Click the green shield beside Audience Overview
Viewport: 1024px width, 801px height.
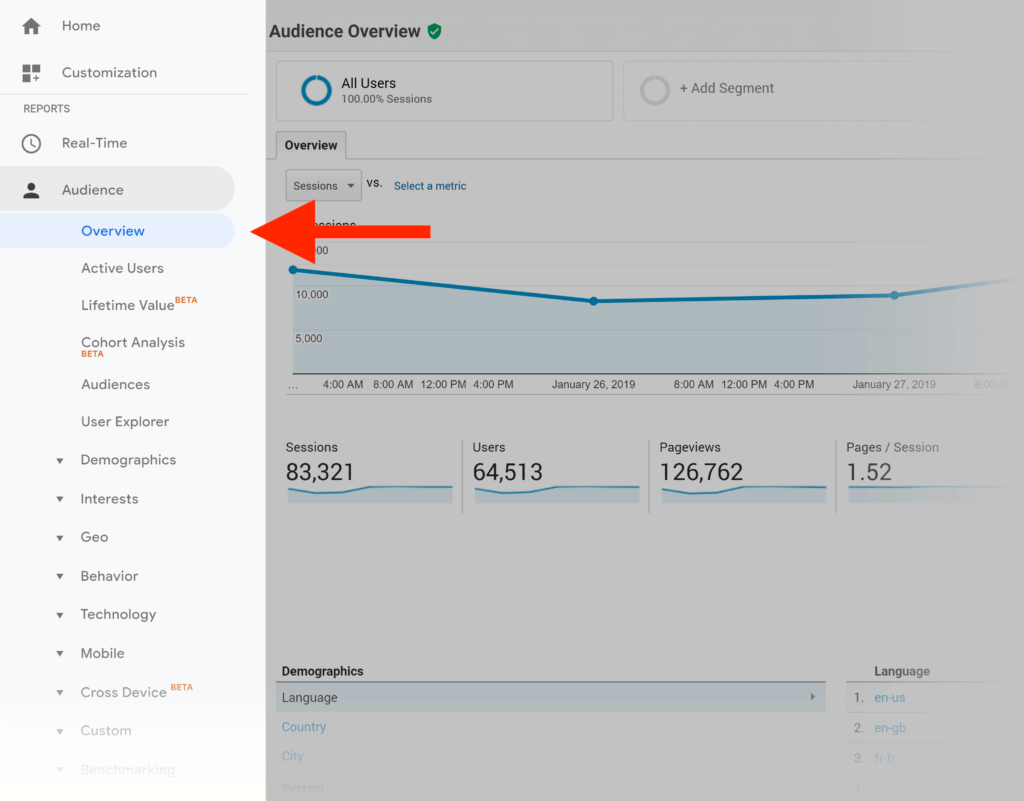434,31
